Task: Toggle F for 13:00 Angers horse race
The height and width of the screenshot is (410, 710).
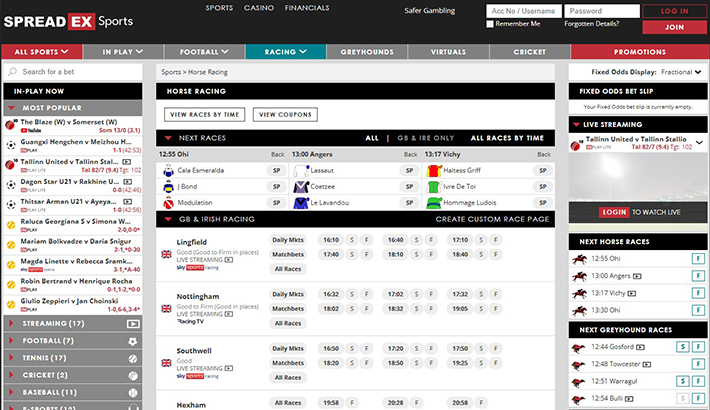Action: click(x=698, y=276)
